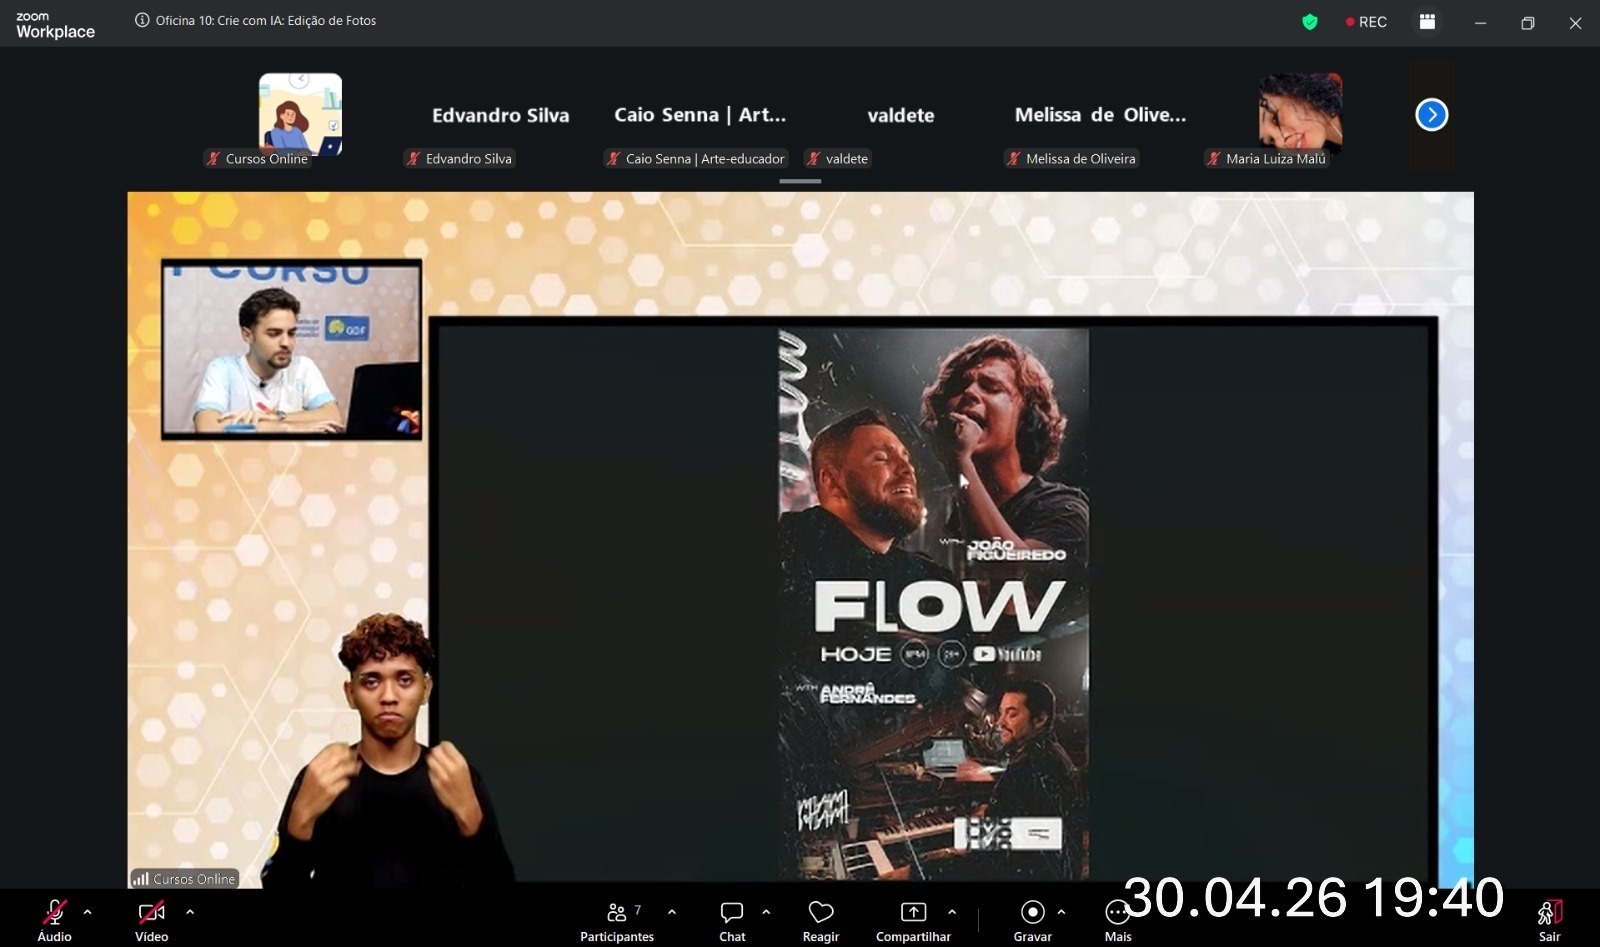1600x947 pixels.
Task: Click the gallery strip resize handle bar
Action: click(800, 181)
